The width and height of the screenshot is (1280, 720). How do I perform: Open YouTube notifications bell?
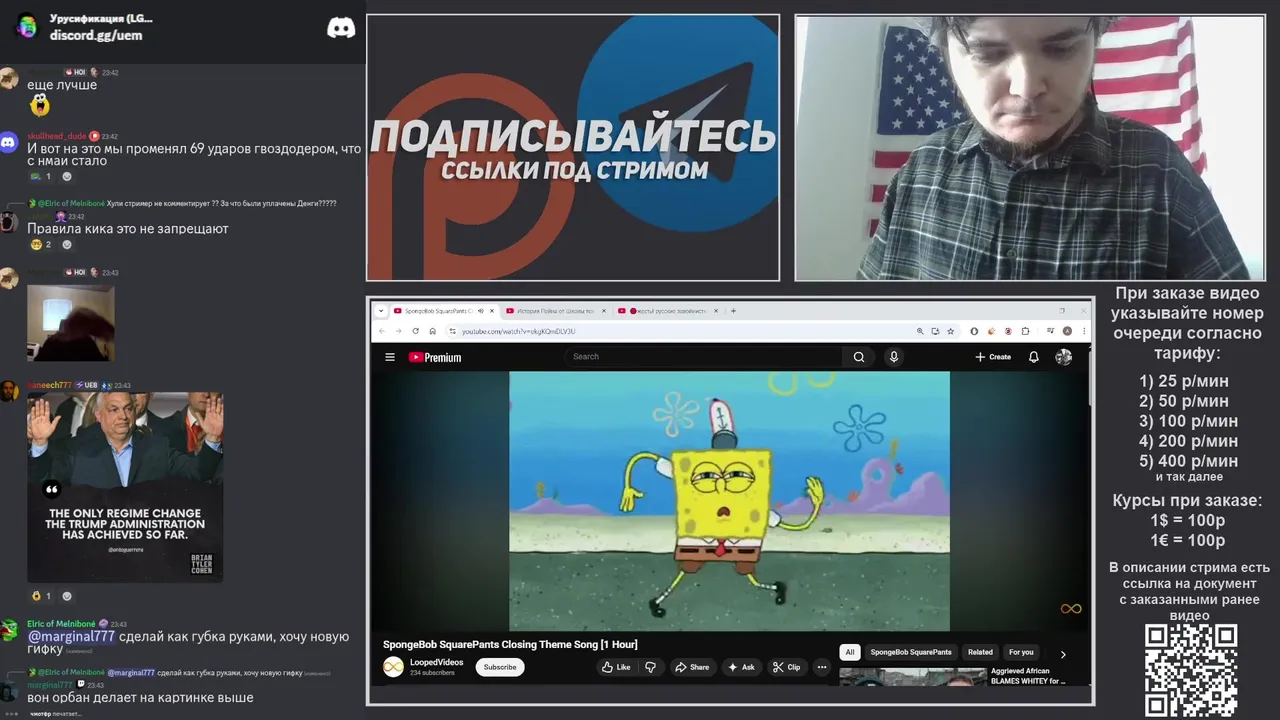pyautogui.click(x=1034, y=357)
